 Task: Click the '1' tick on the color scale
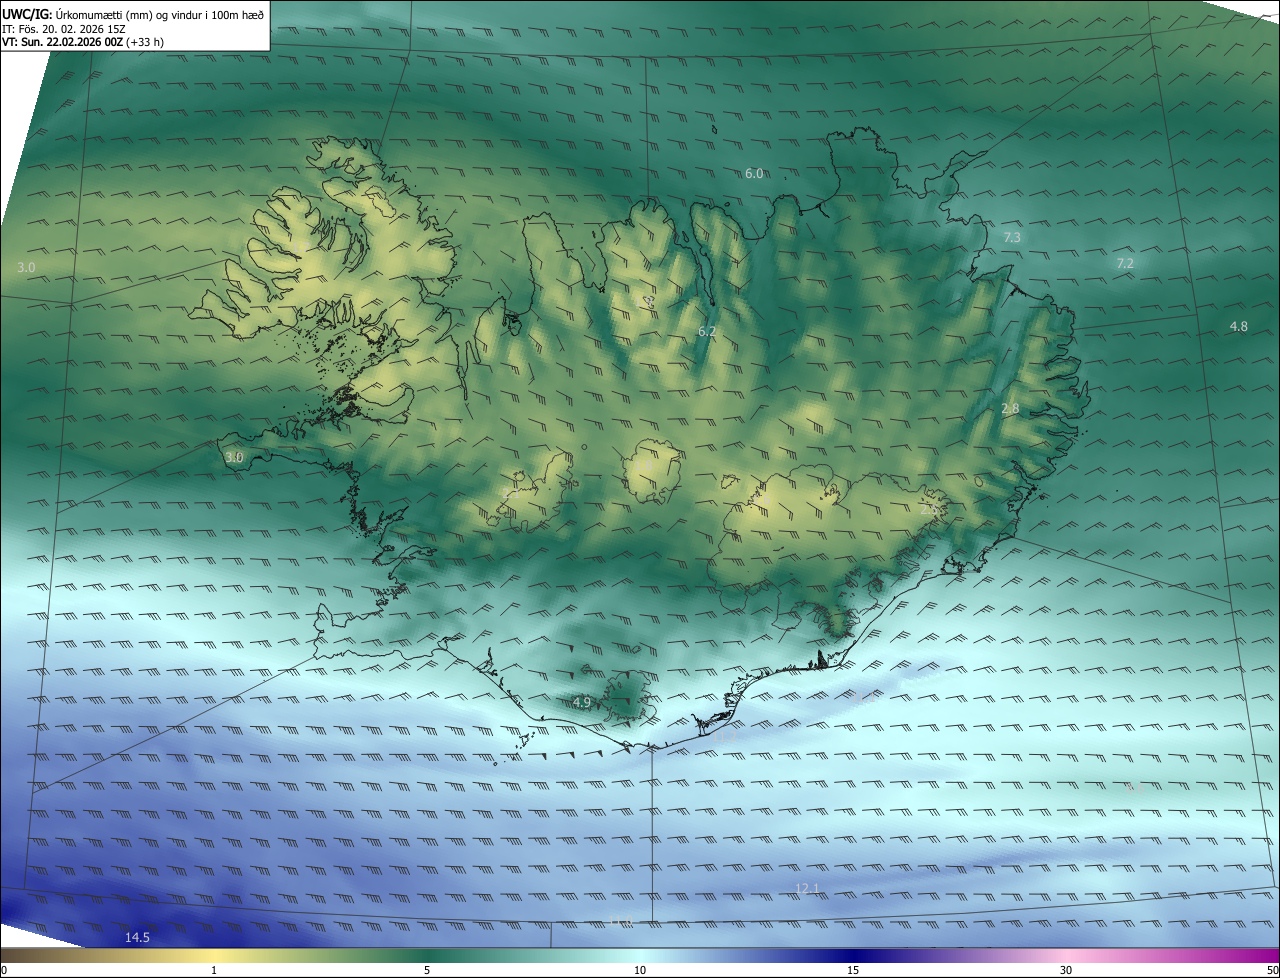coord(214,970)
